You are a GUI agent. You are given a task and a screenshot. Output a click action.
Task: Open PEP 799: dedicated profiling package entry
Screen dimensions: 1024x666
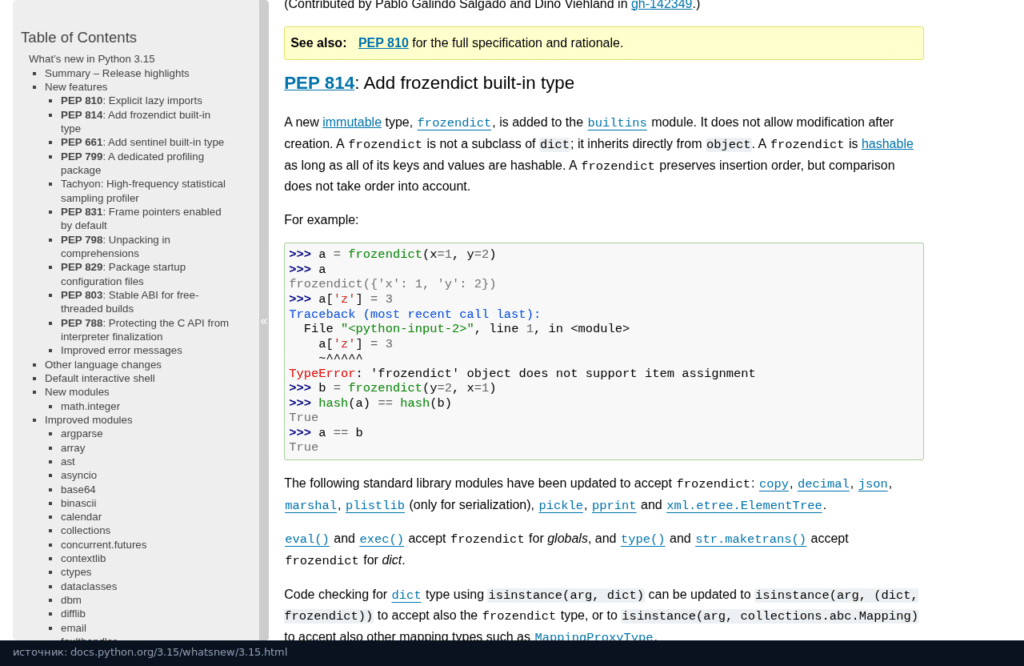132,163
